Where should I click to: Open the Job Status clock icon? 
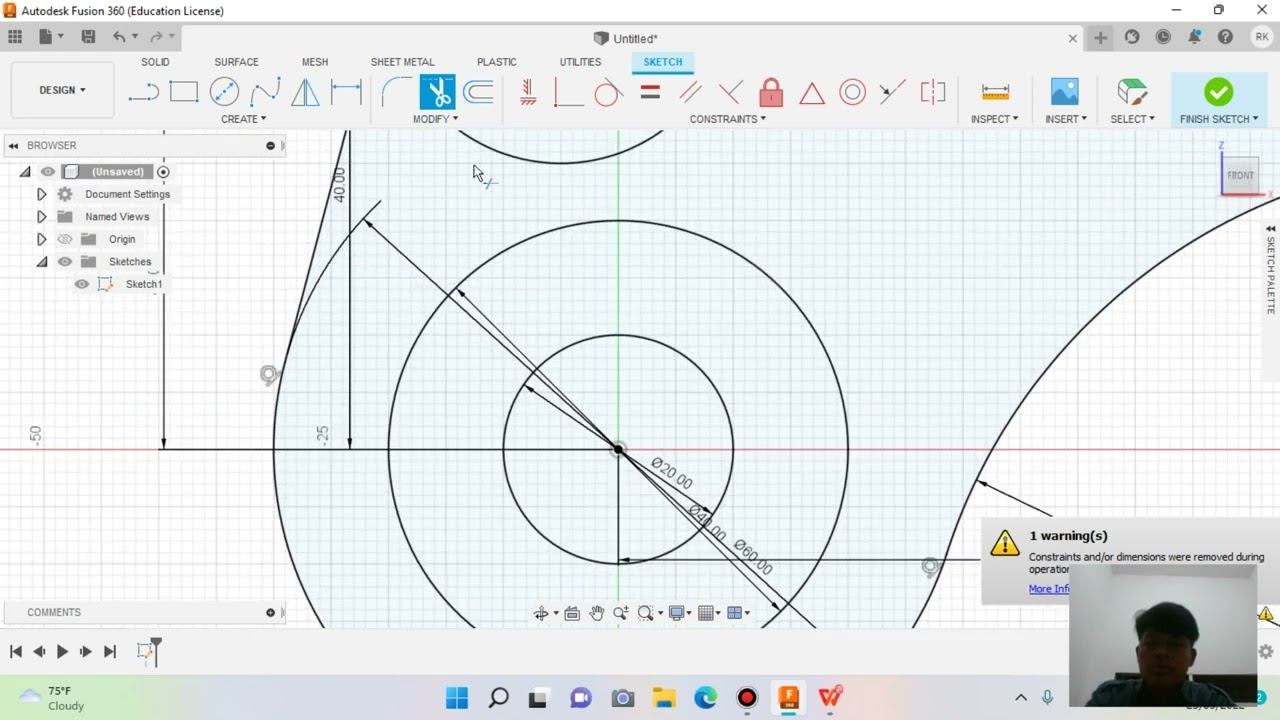click(1163, 37)
